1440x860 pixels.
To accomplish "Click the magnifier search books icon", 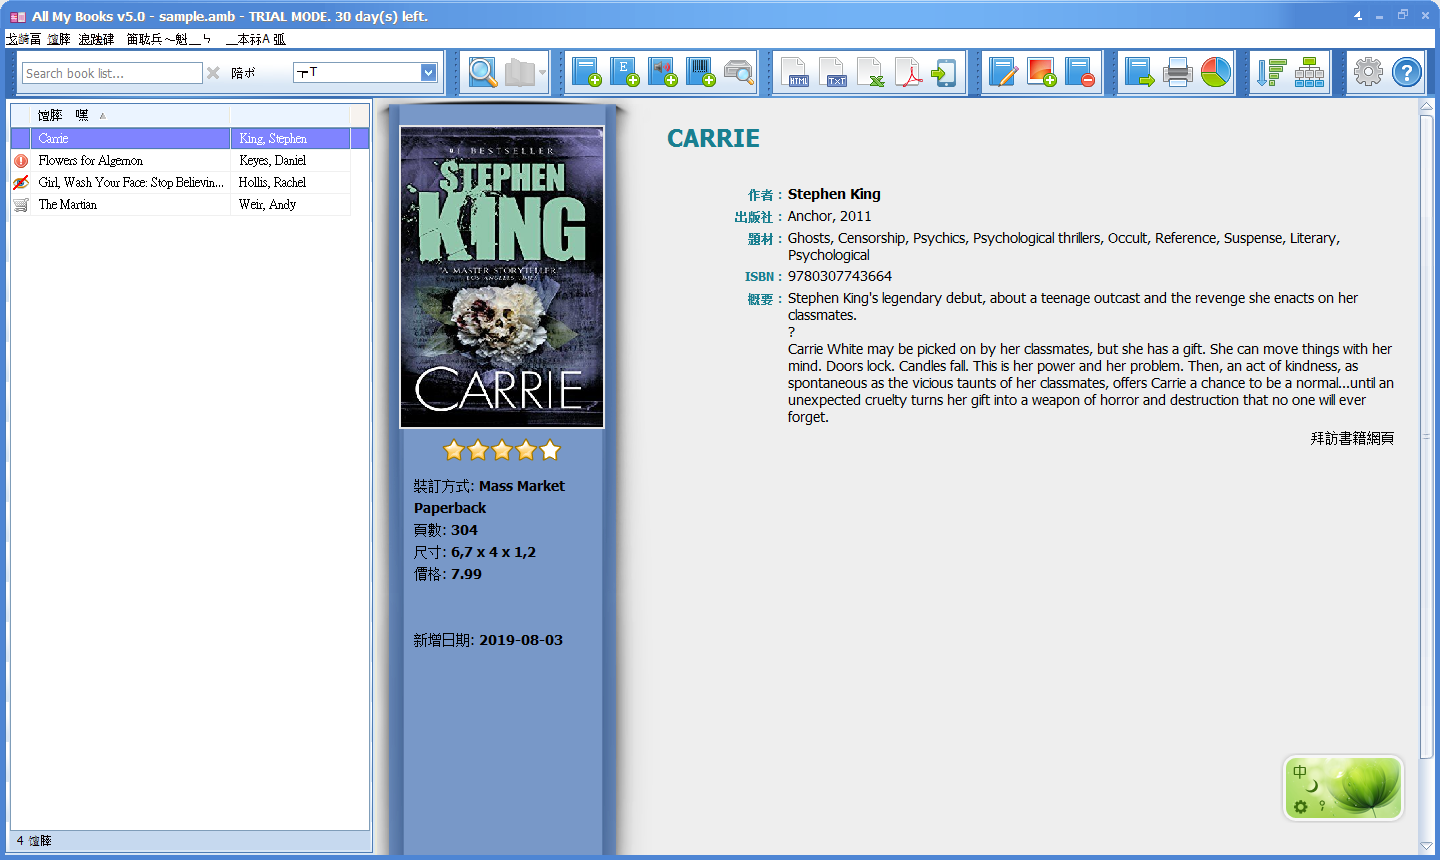I will coord(483,72).
